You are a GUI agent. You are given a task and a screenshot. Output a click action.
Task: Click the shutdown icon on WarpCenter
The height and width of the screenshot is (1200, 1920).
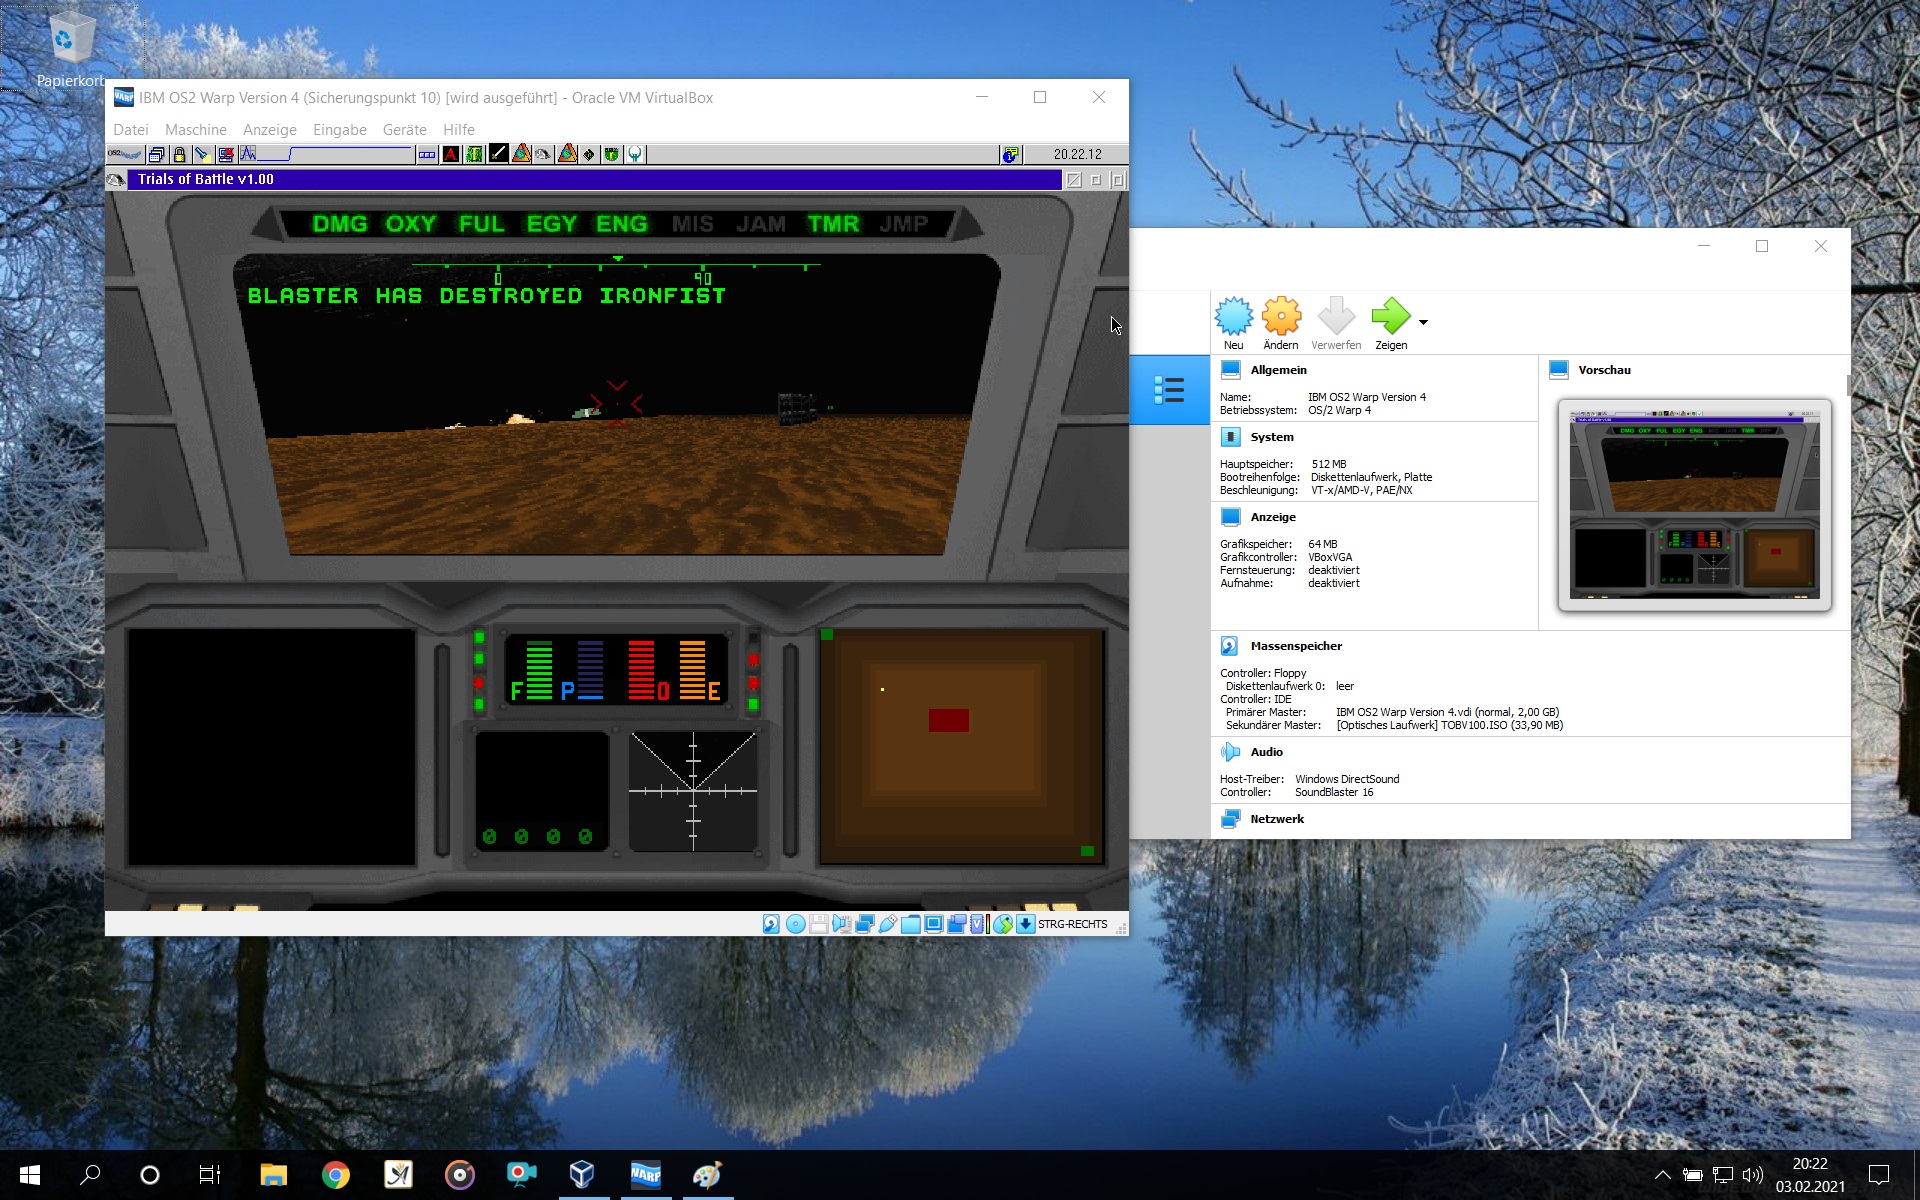pyautogui.click(x=226, y=154)
